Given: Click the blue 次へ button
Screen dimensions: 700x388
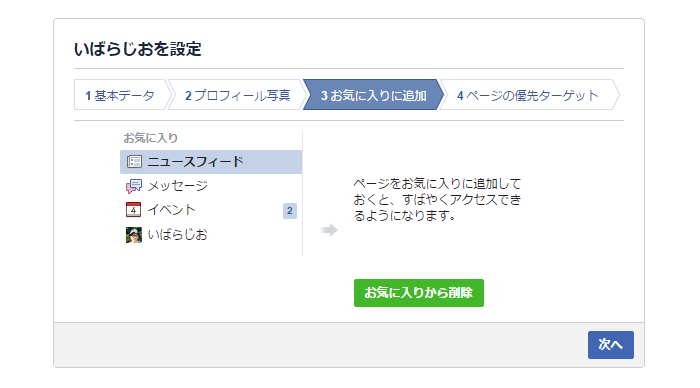Looking at the screenshot, I should [x=611, y=345].
